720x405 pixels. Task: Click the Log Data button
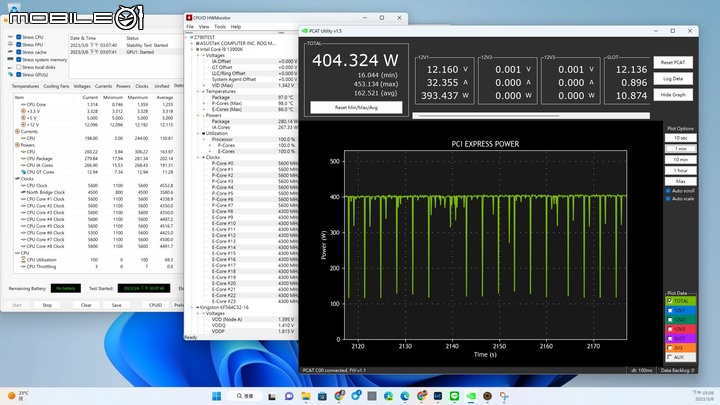click(x=673, y=79)
